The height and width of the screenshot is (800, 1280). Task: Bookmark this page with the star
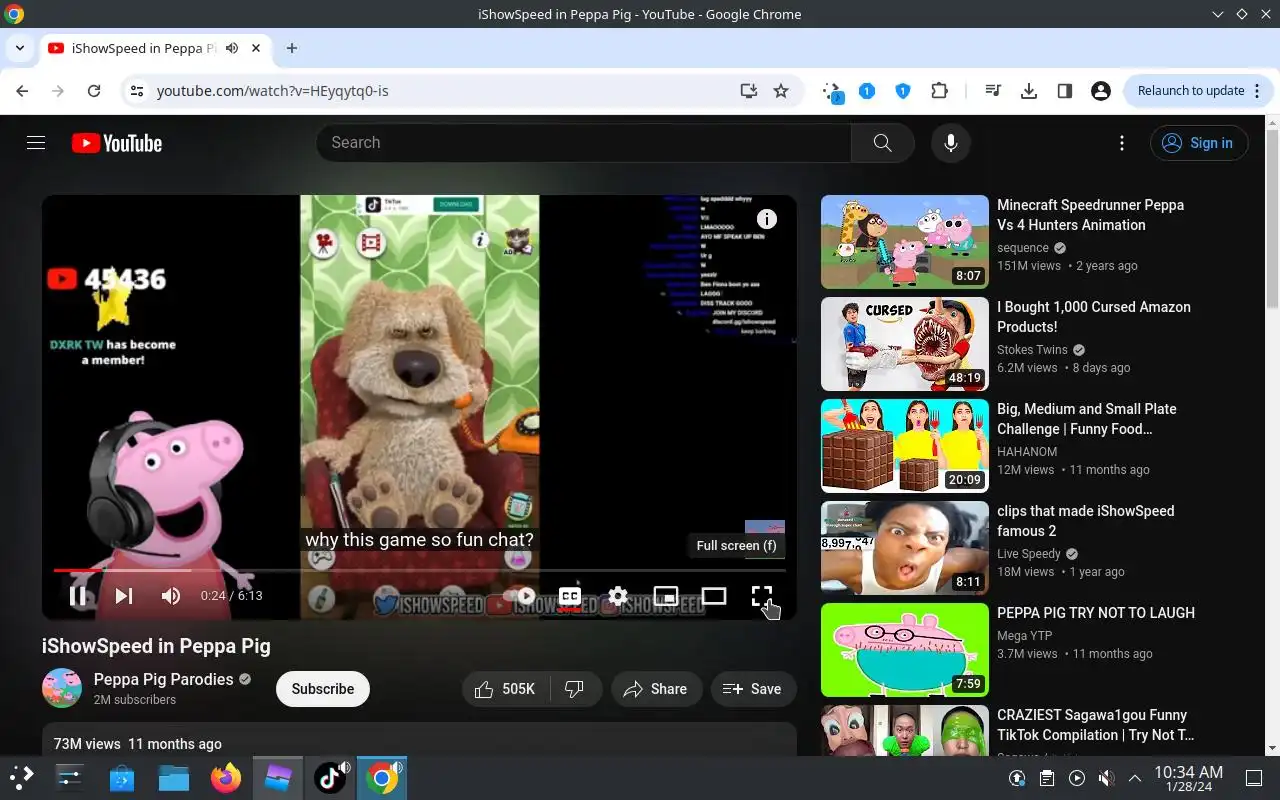click(x=781, y=91)
